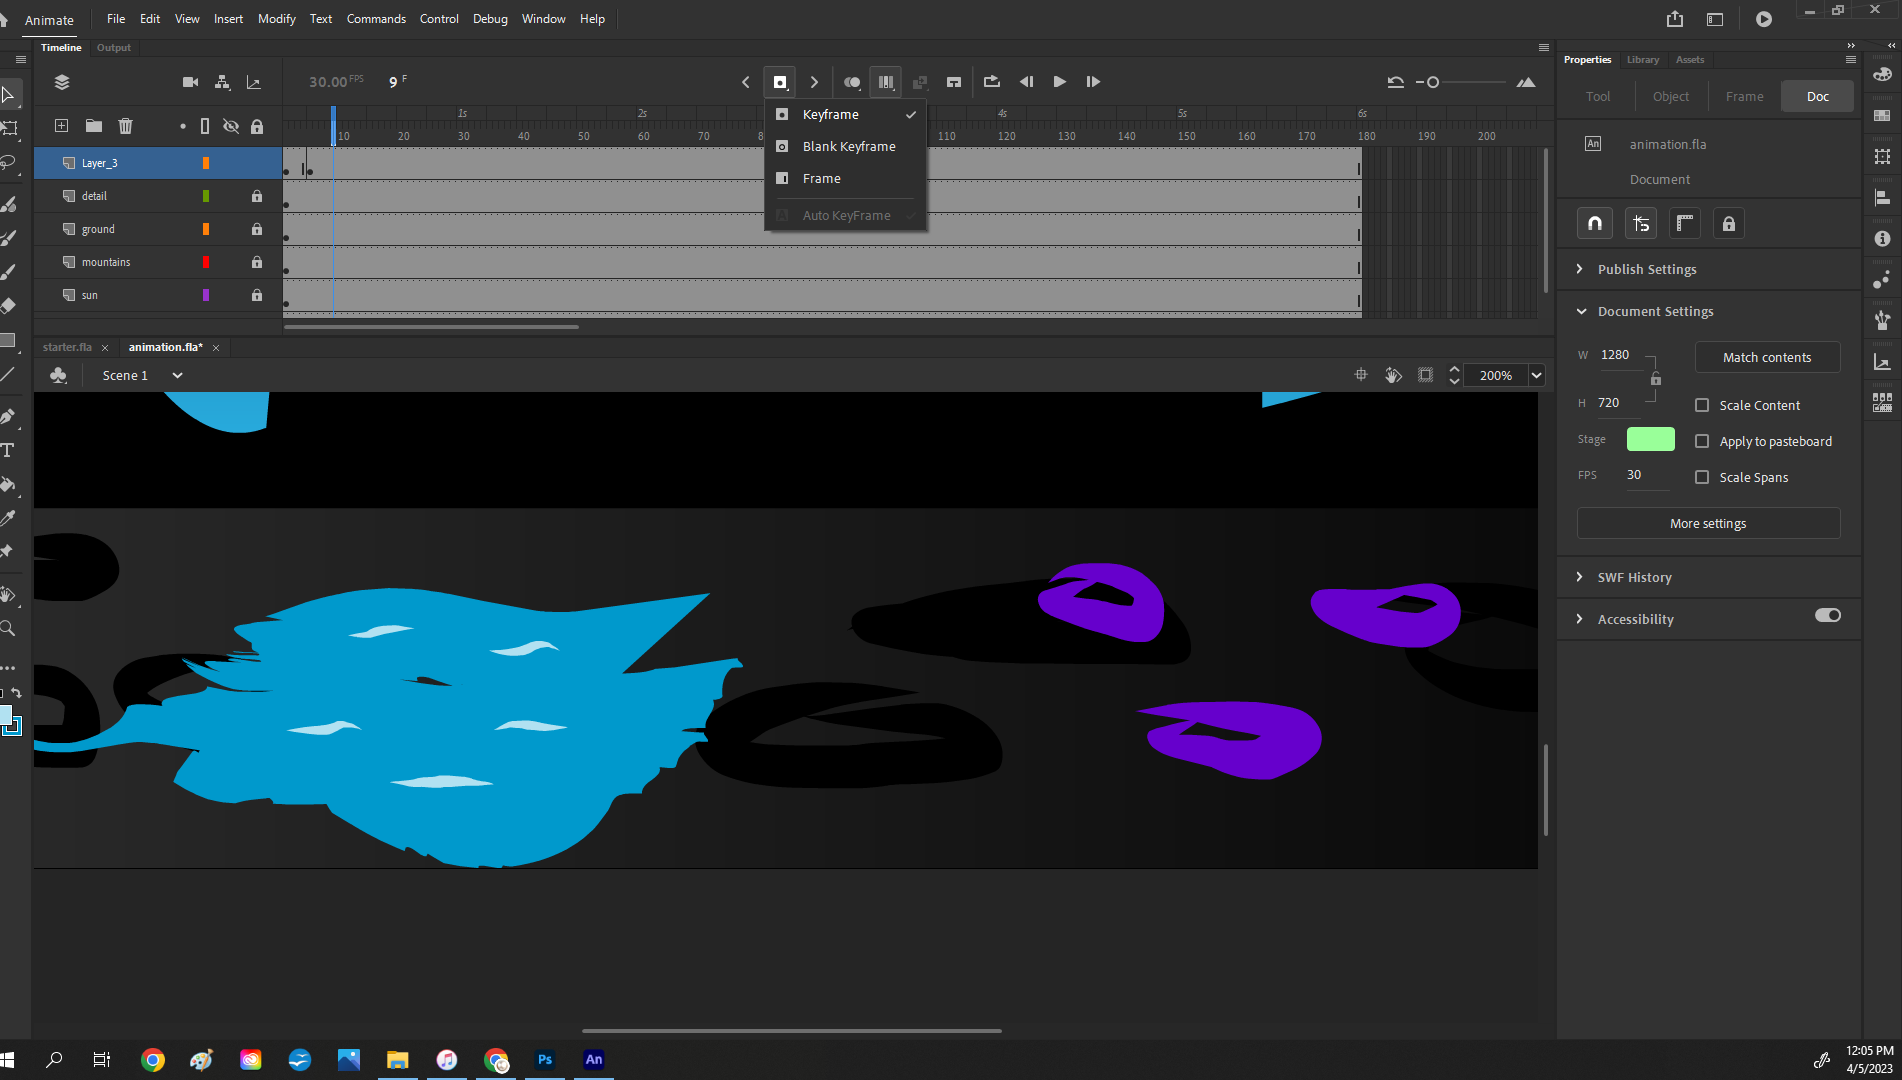Select the Text tool
Viewport: 1902px width, 1080px height.
pyautogui.click(x=11, y=450)
